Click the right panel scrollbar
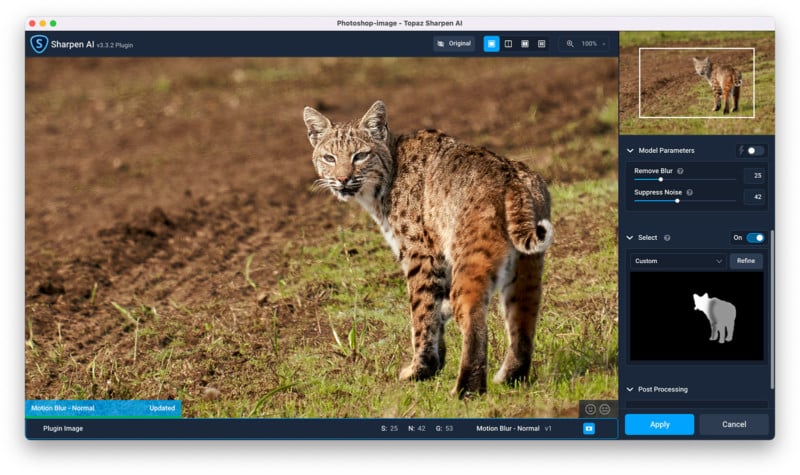The image size is (800, 475). click(772, 309)
